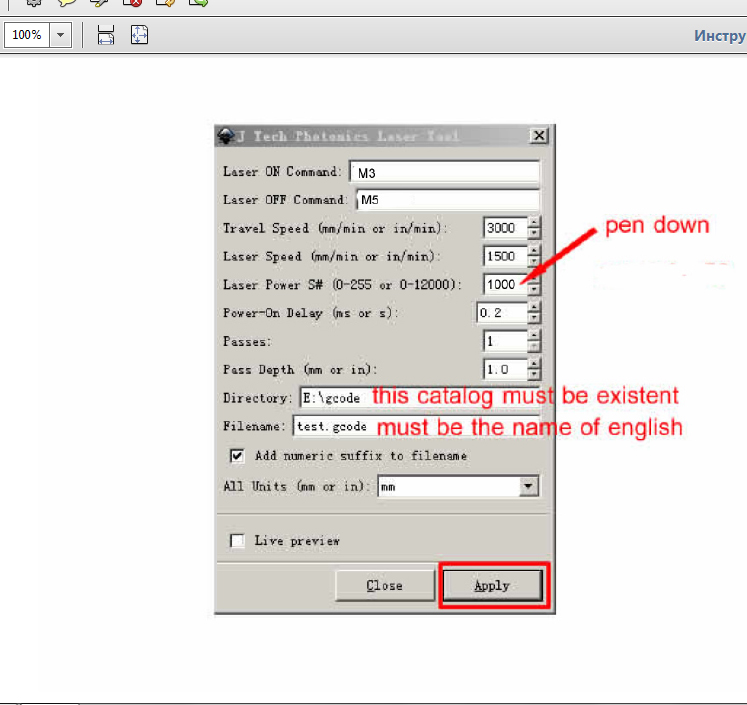This screenshot has height=705, width=747.
Task: Click the 'Pass Depth (mm or in):' label
Action: pyautogui.click(x=300, y=370)
